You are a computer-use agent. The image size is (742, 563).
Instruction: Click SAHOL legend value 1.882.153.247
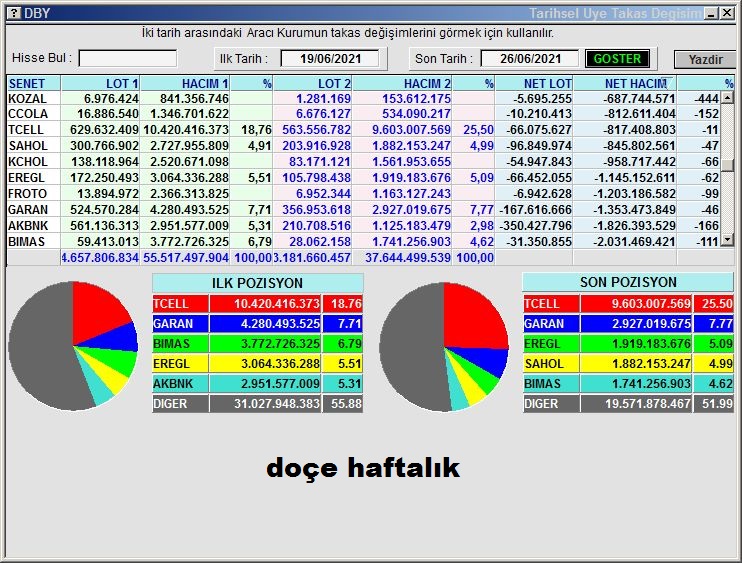click(651, 364)
